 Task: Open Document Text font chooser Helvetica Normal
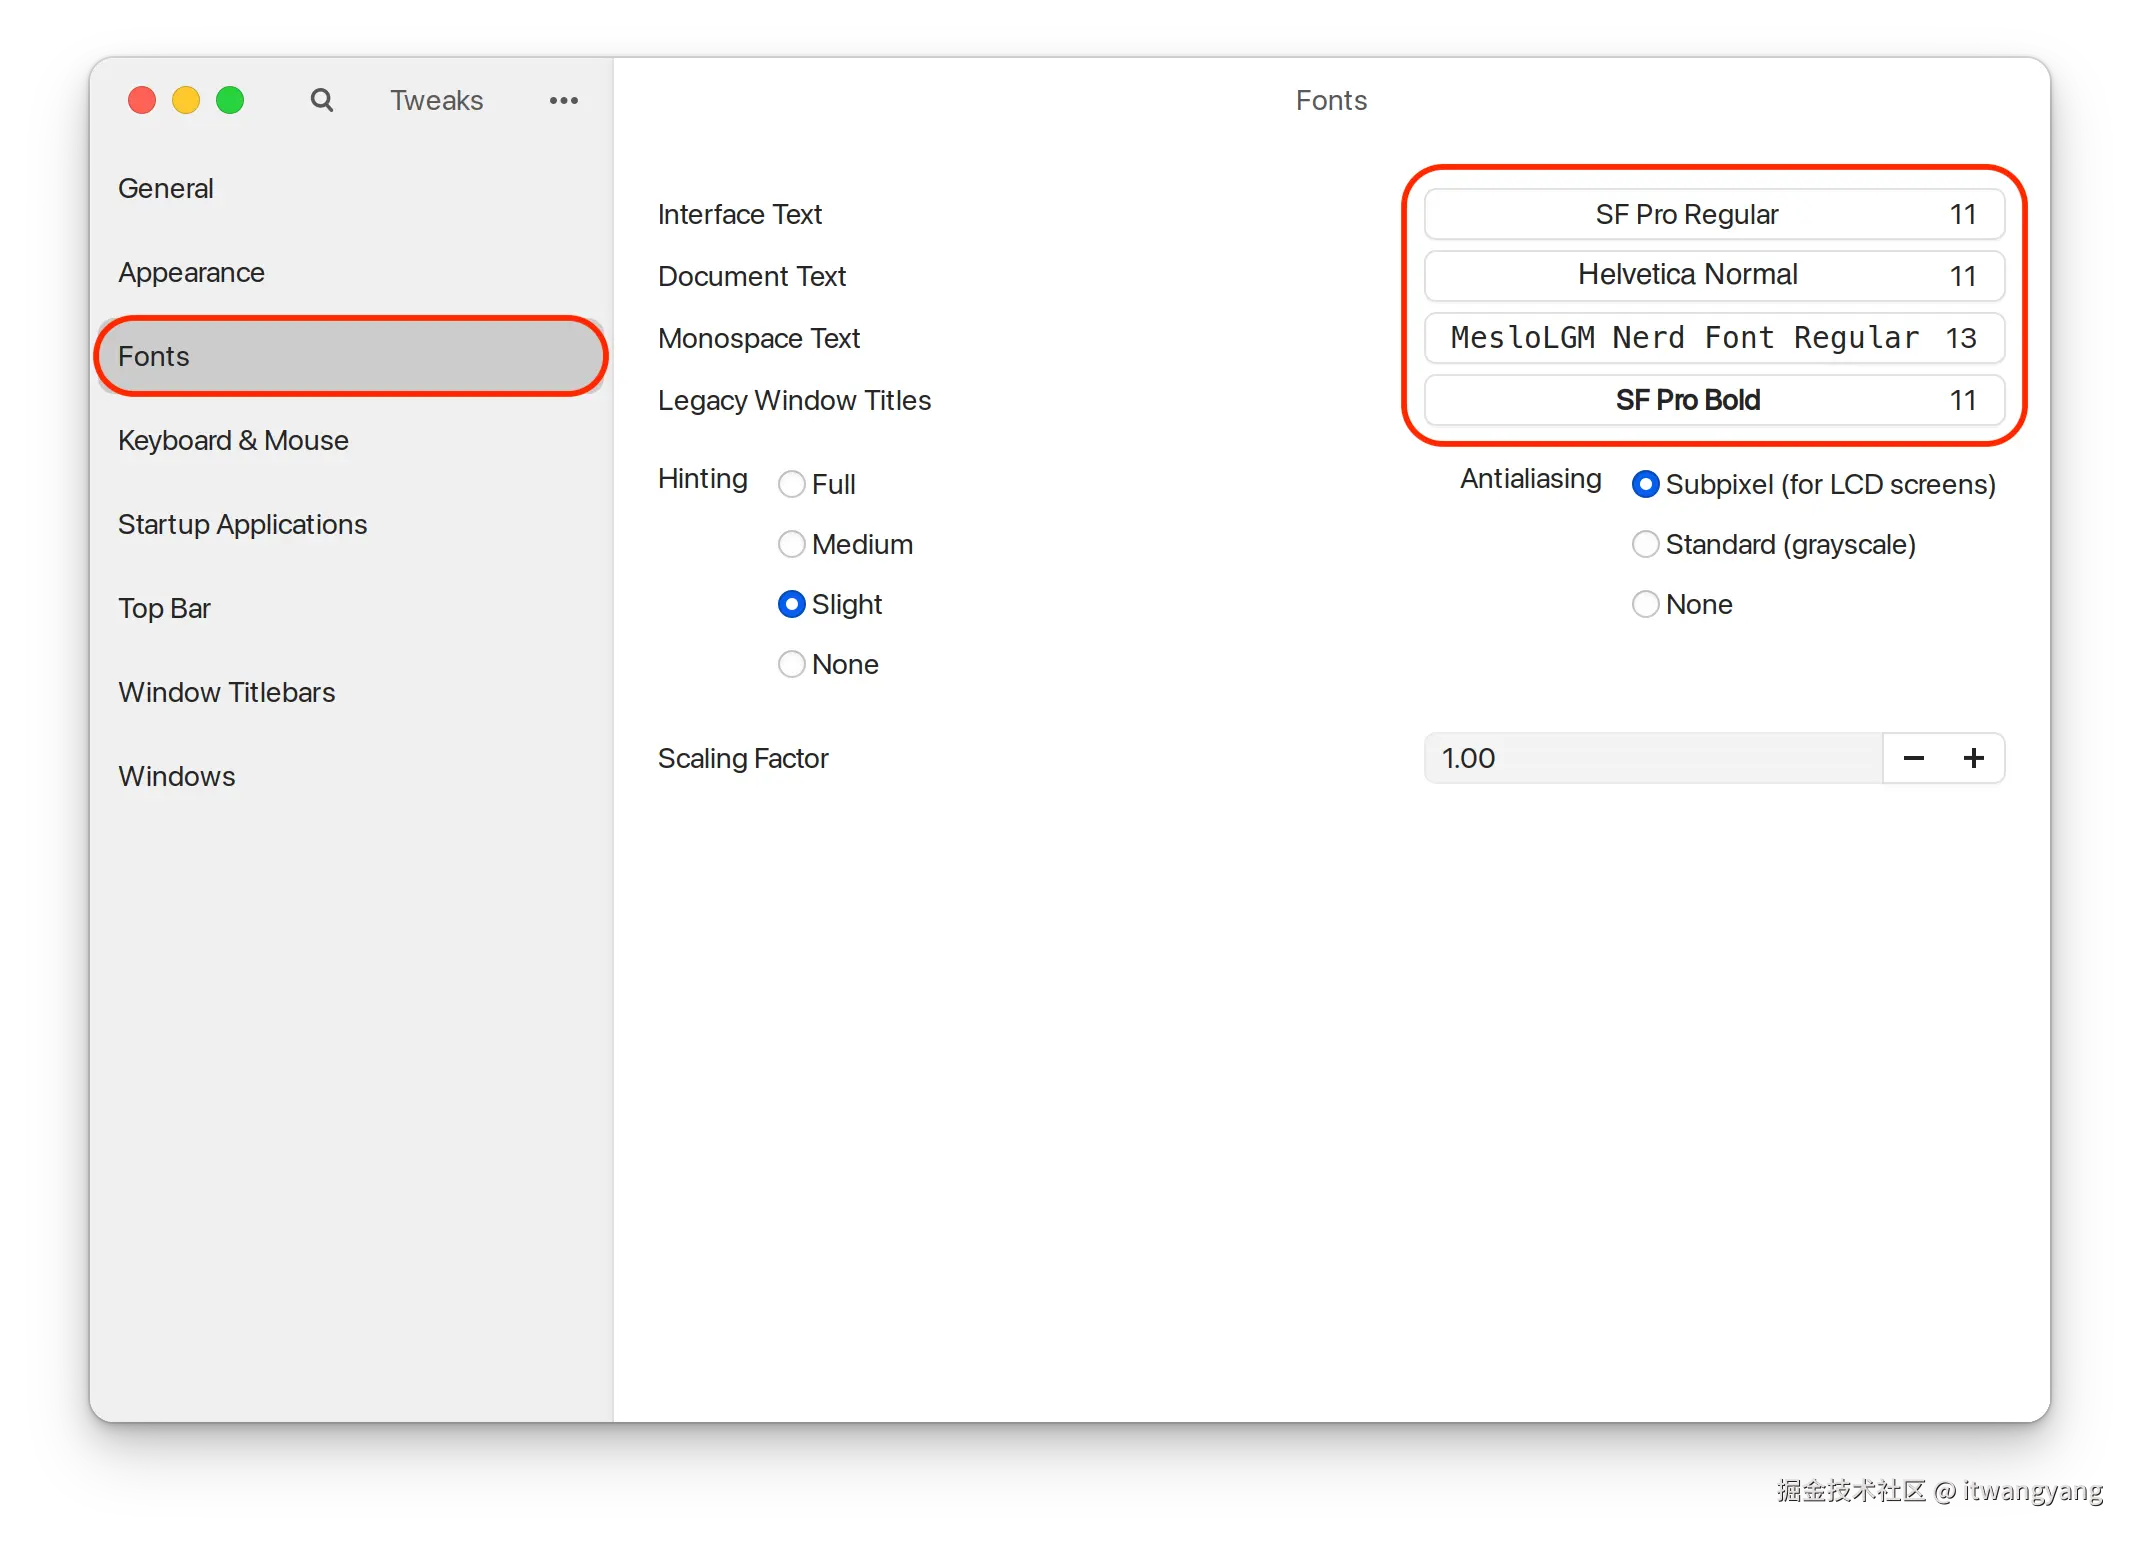click(1713, 275)
